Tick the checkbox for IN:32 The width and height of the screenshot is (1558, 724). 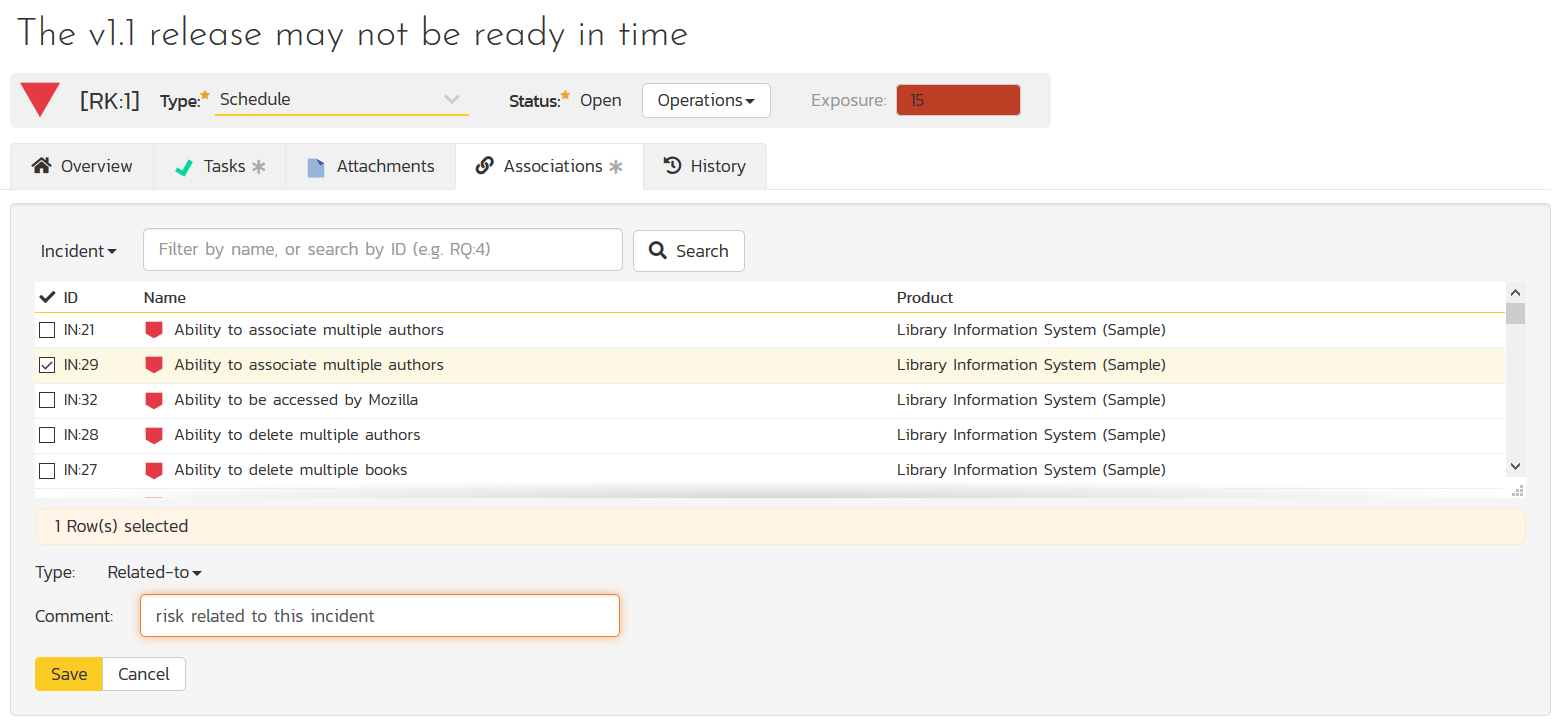click(47, 400)
